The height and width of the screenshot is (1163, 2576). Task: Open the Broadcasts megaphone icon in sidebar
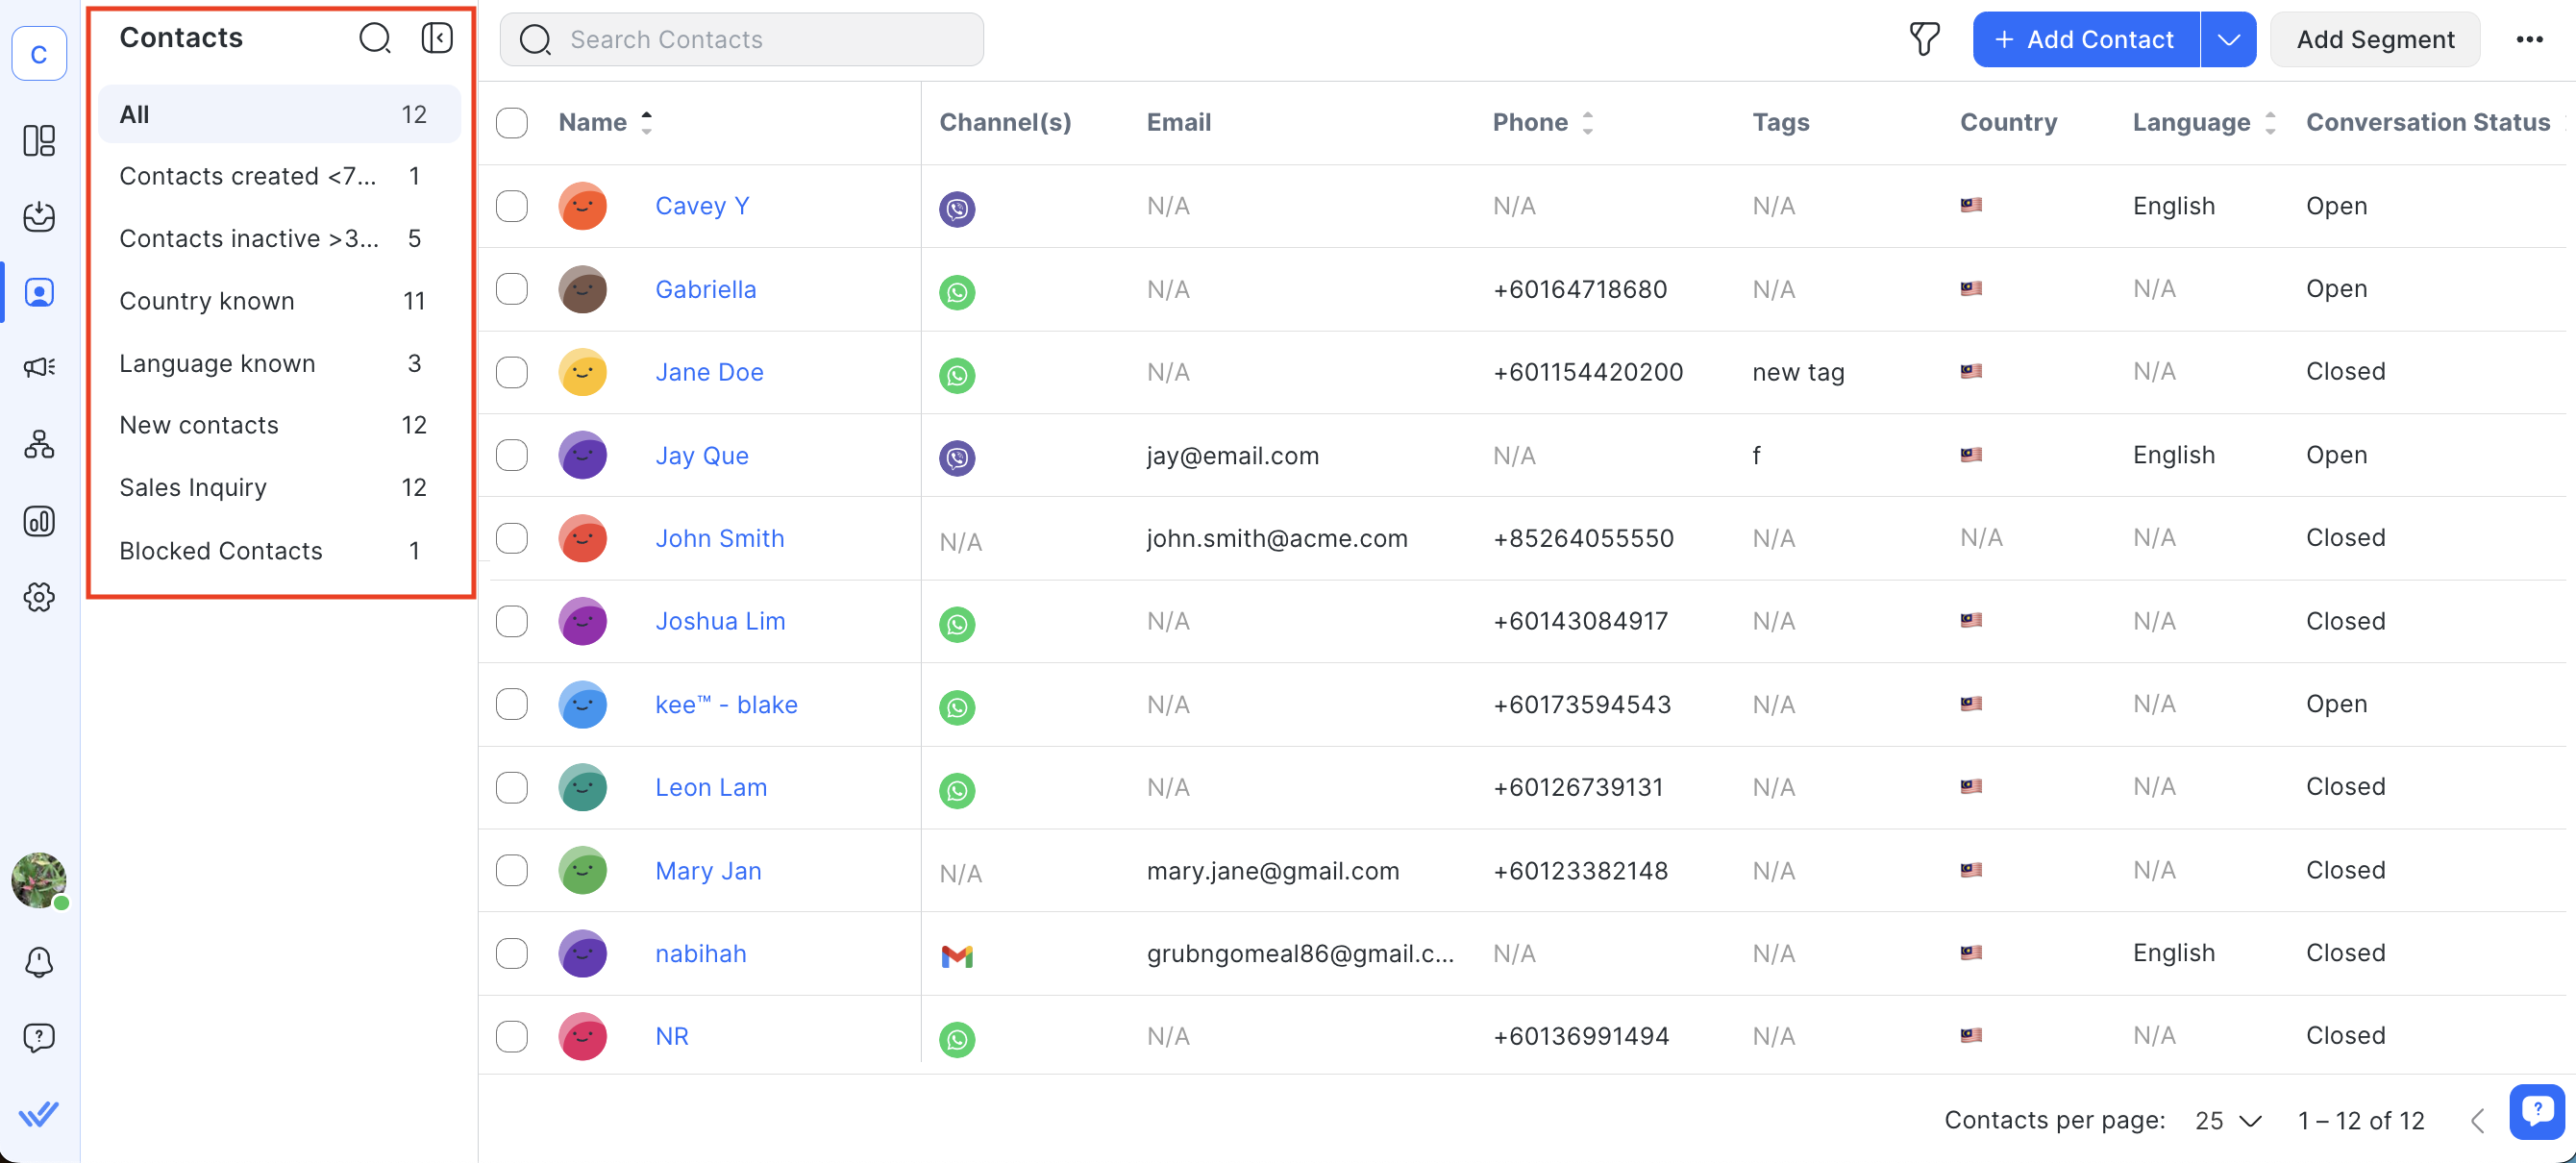click(x=39, y=367)
